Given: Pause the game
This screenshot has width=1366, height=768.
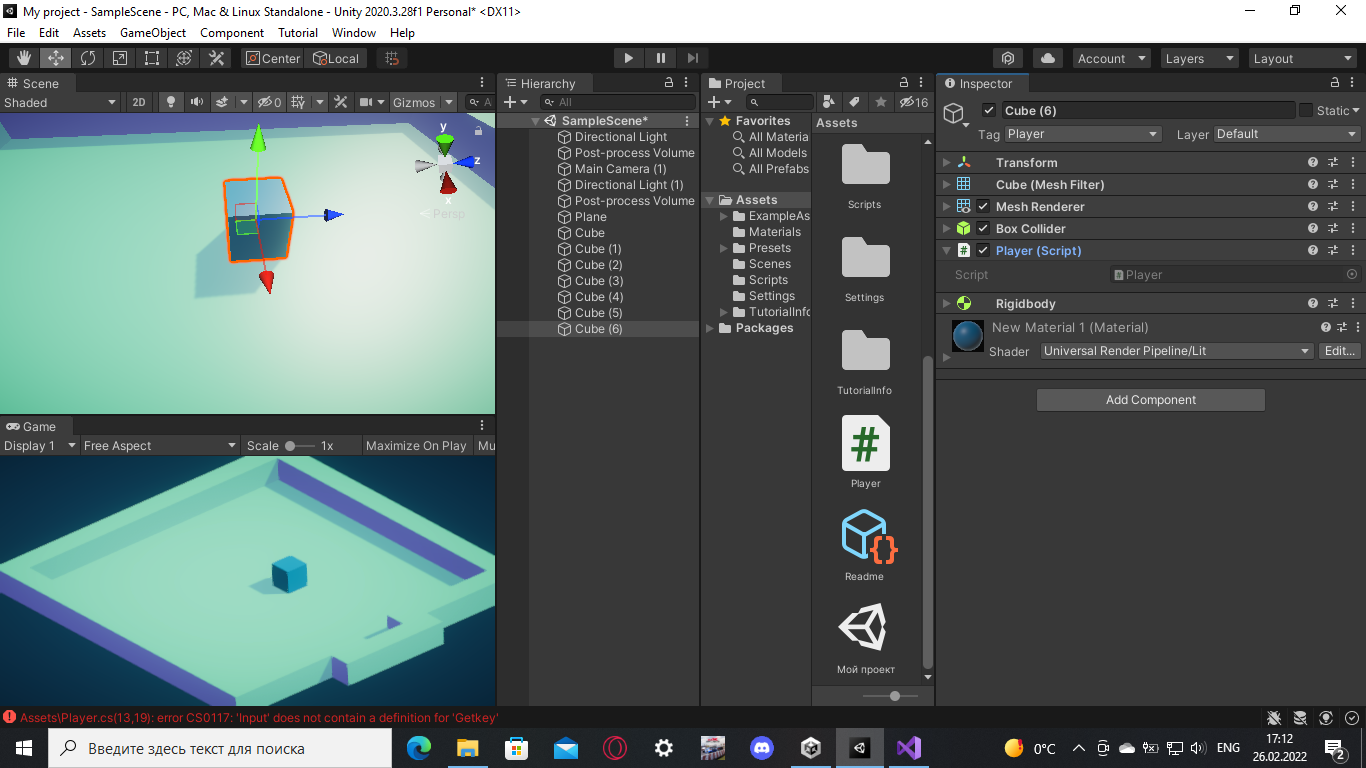Looking at the screenshot, I should [660, 58].
